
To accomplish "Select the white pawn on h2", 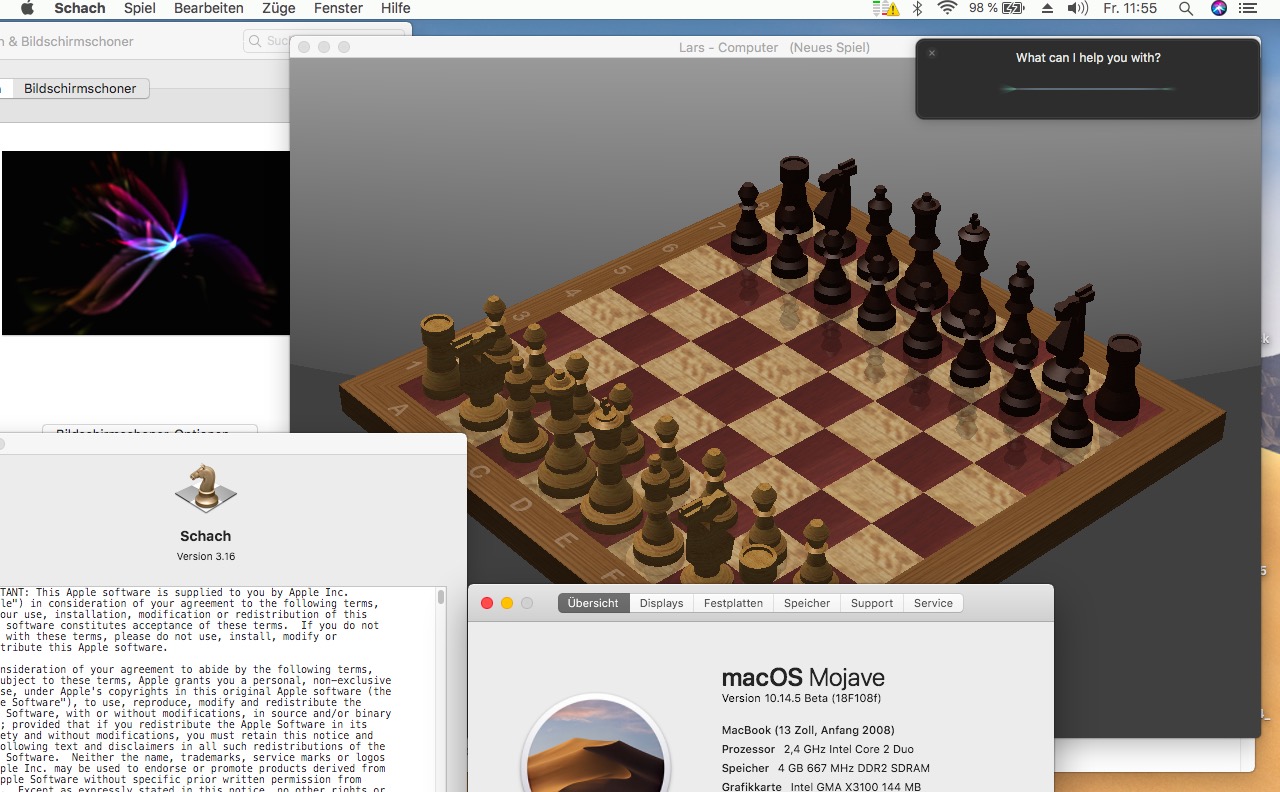I will click(x=816, y=552).
